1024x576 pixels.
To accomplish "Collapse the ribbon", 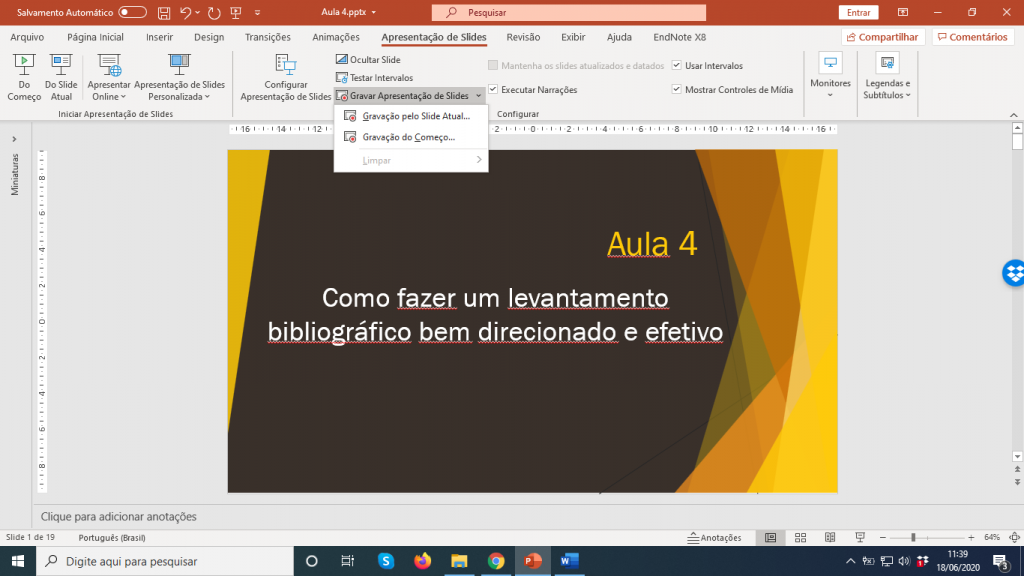I will [x=1014, y=115].
